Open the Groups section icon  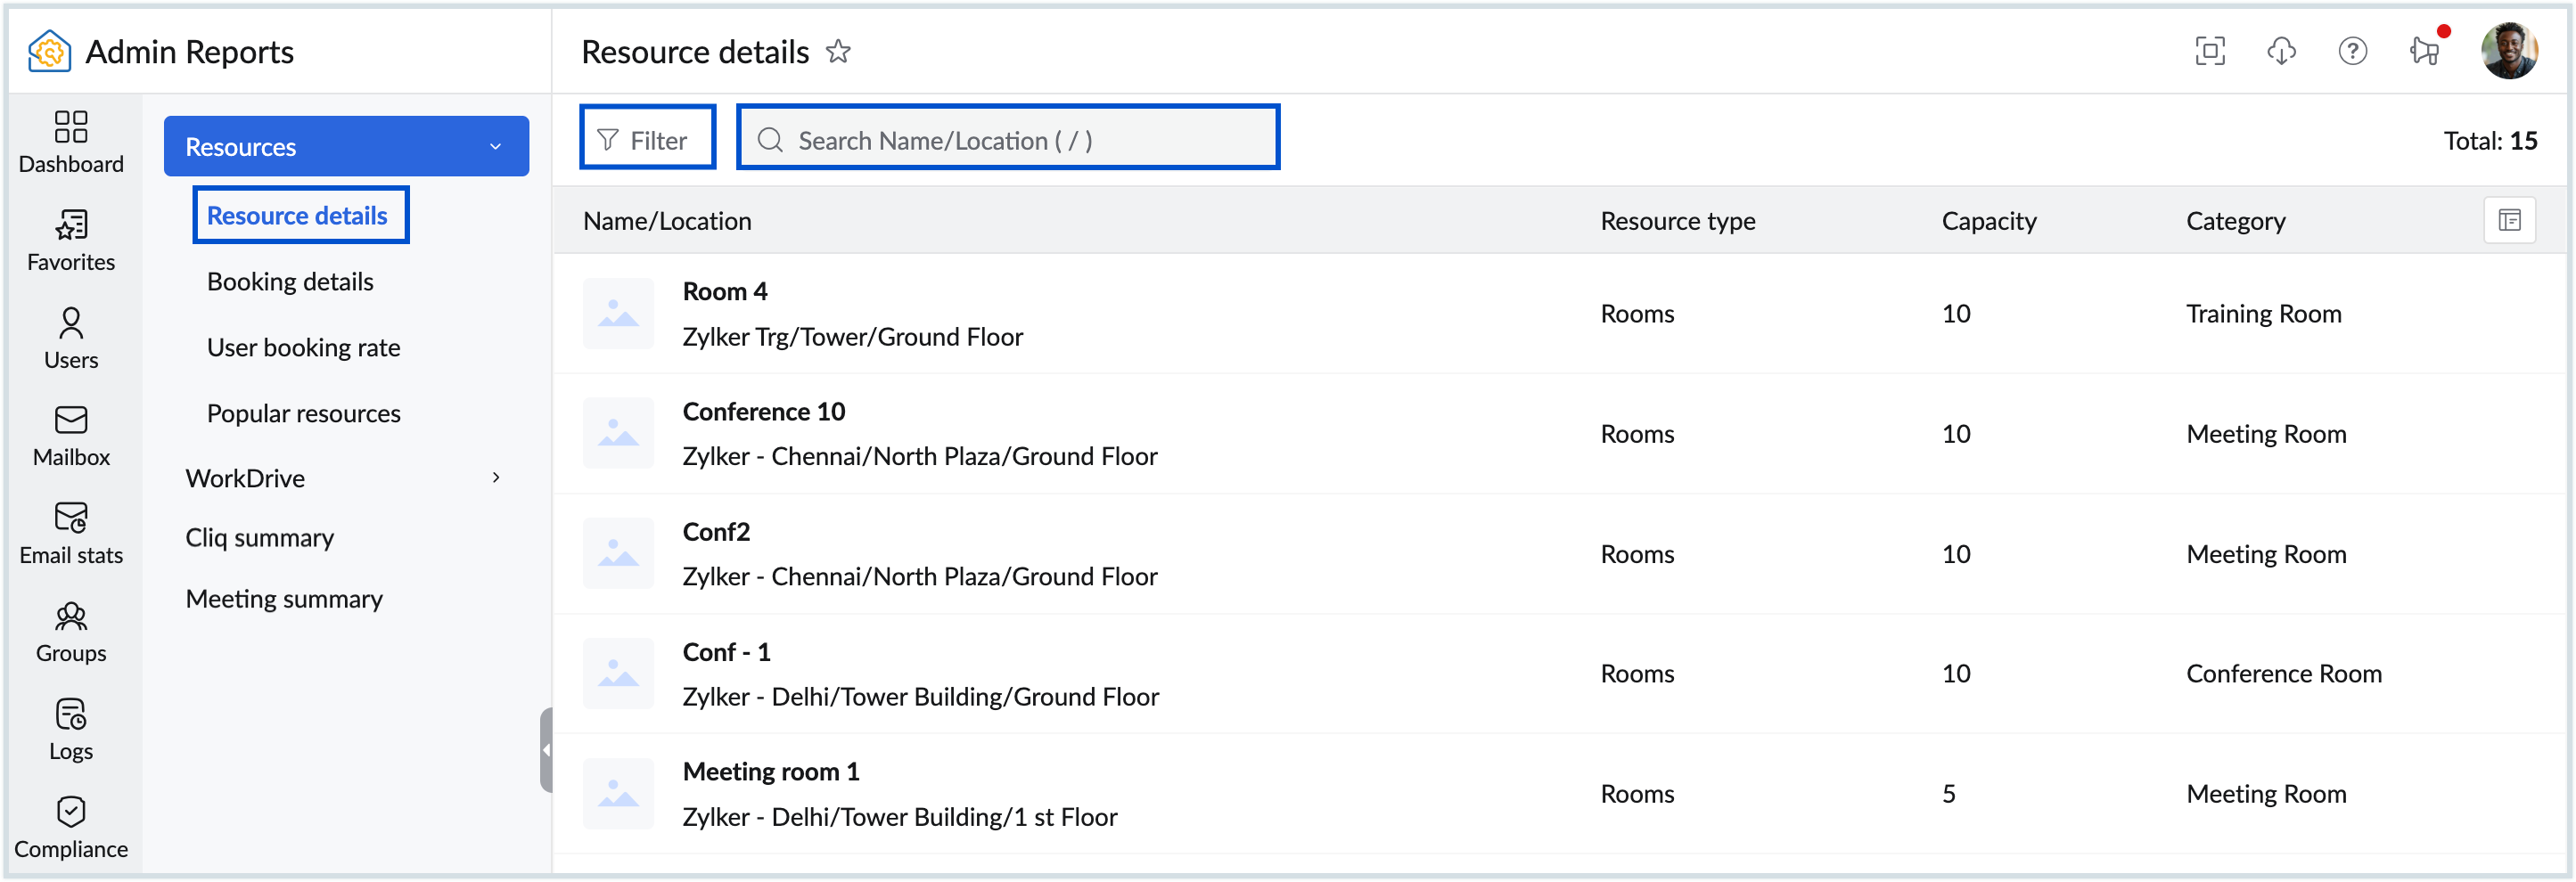[71, 631]
